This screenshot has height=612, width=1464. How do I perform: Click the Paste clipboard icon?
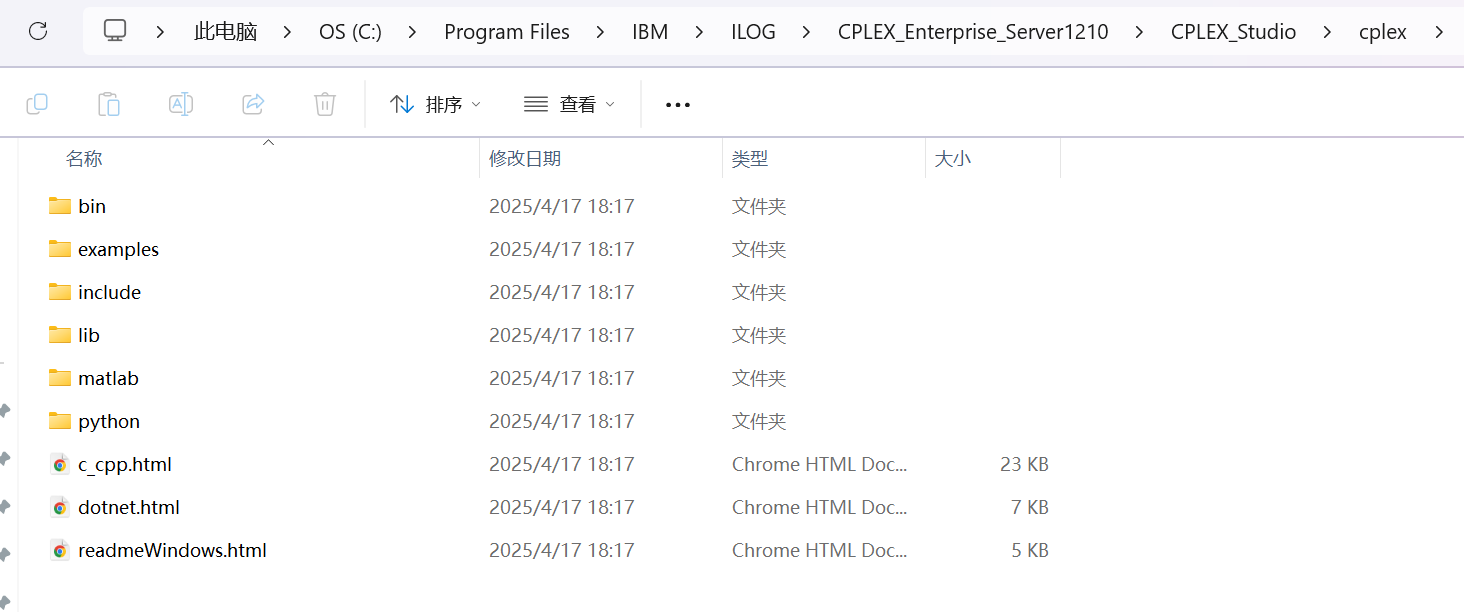(109, 103)
